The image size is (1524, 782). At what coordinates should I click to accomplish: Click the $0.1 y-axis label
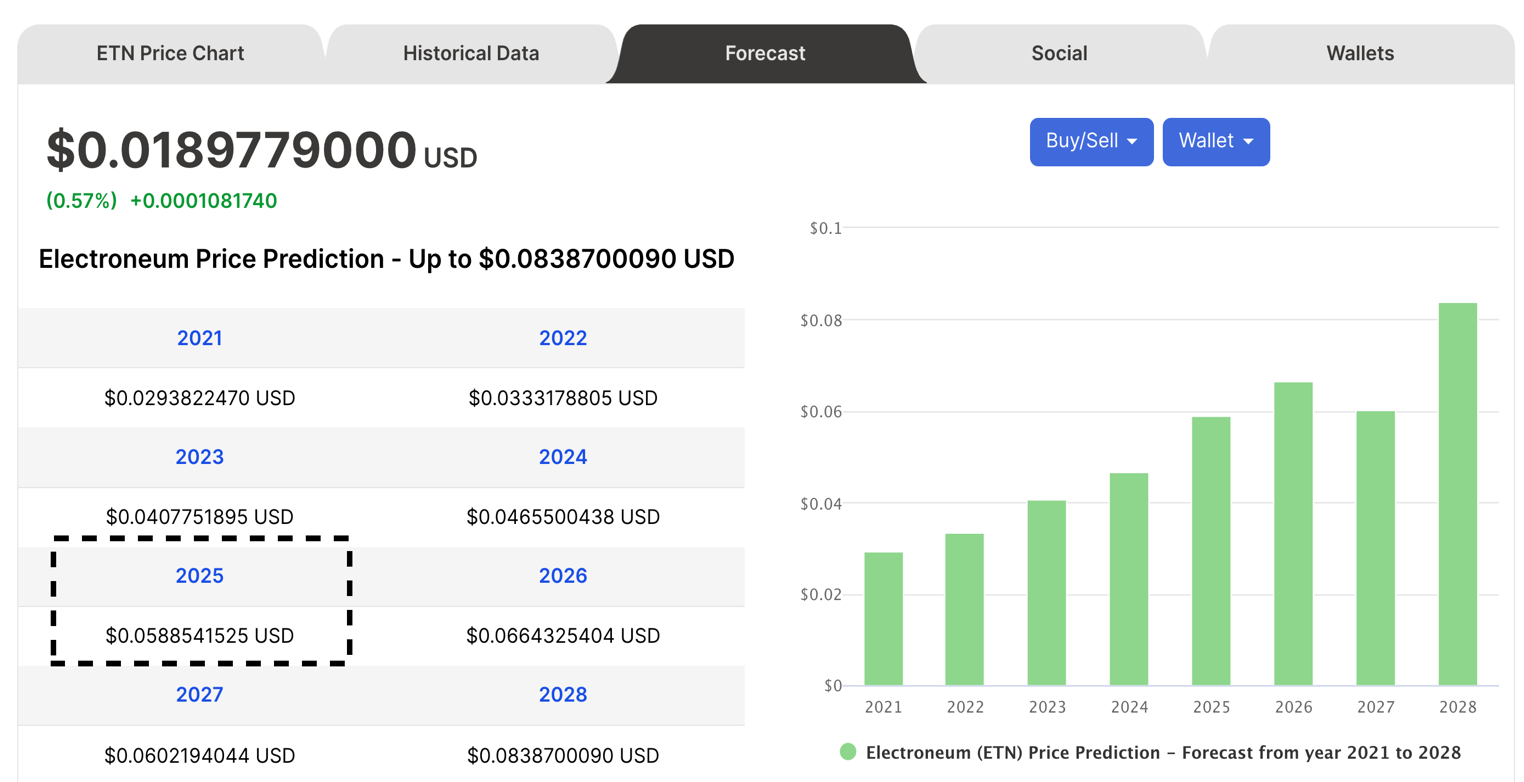pyautogui.click(x=825, y=228)
